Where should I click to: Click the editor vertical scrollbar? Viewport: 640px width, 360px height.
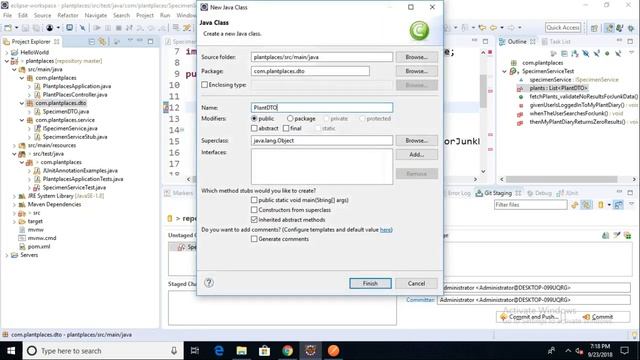pyautogui.click(x=483, y=90)
